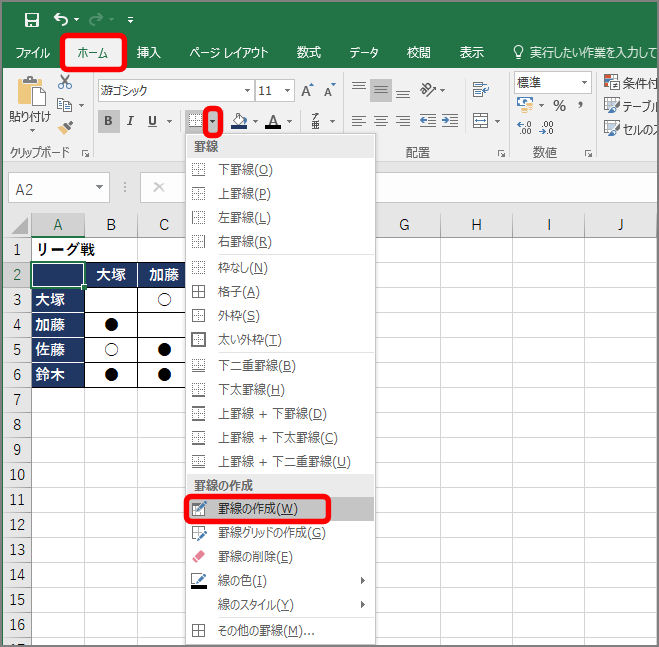Click the middle align icon
This screenshot has height=647, width=659.
point(381,90)
